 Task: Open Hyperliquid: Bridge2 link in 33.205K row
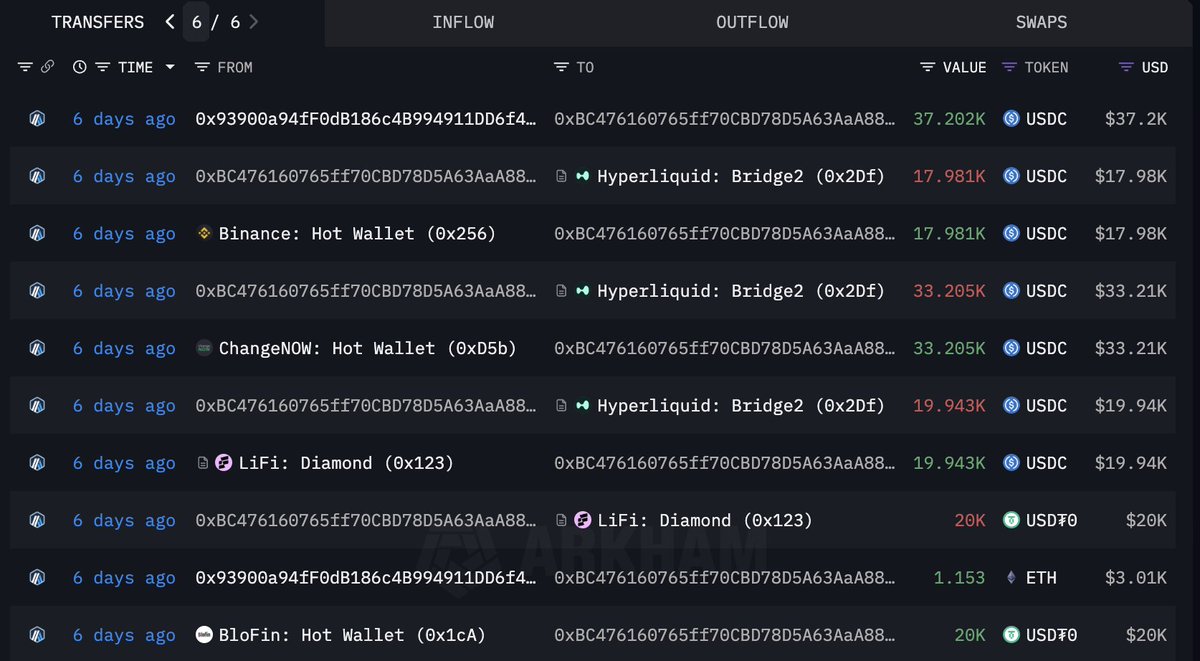pos(741,291)
